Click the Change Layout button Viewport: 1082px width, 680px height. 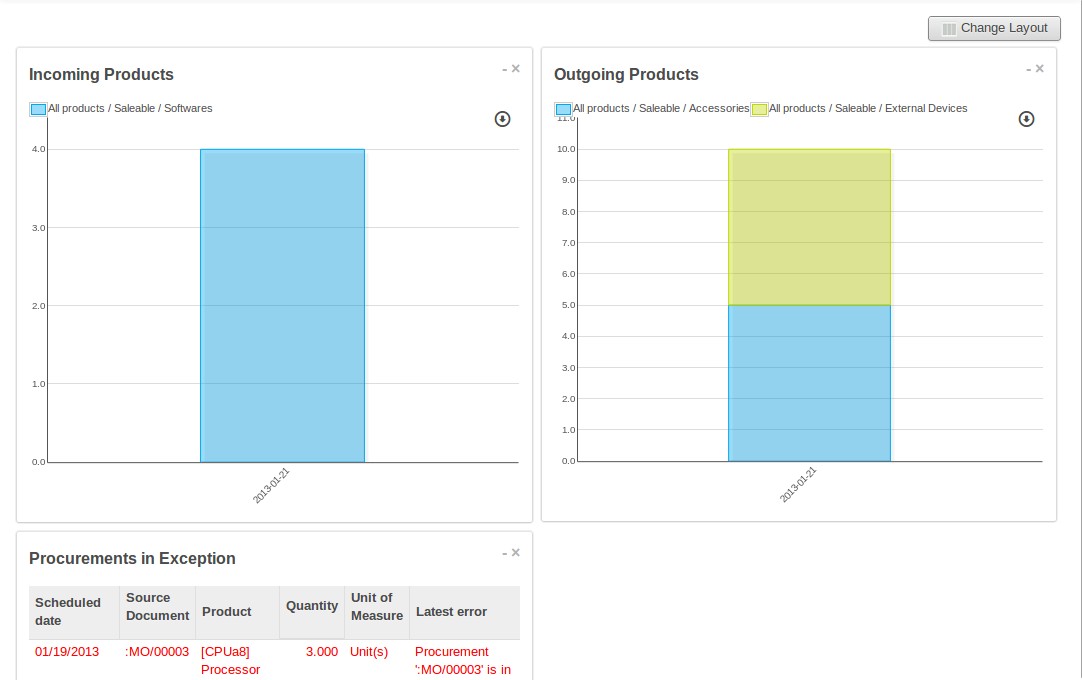click(x=993, y=28)
